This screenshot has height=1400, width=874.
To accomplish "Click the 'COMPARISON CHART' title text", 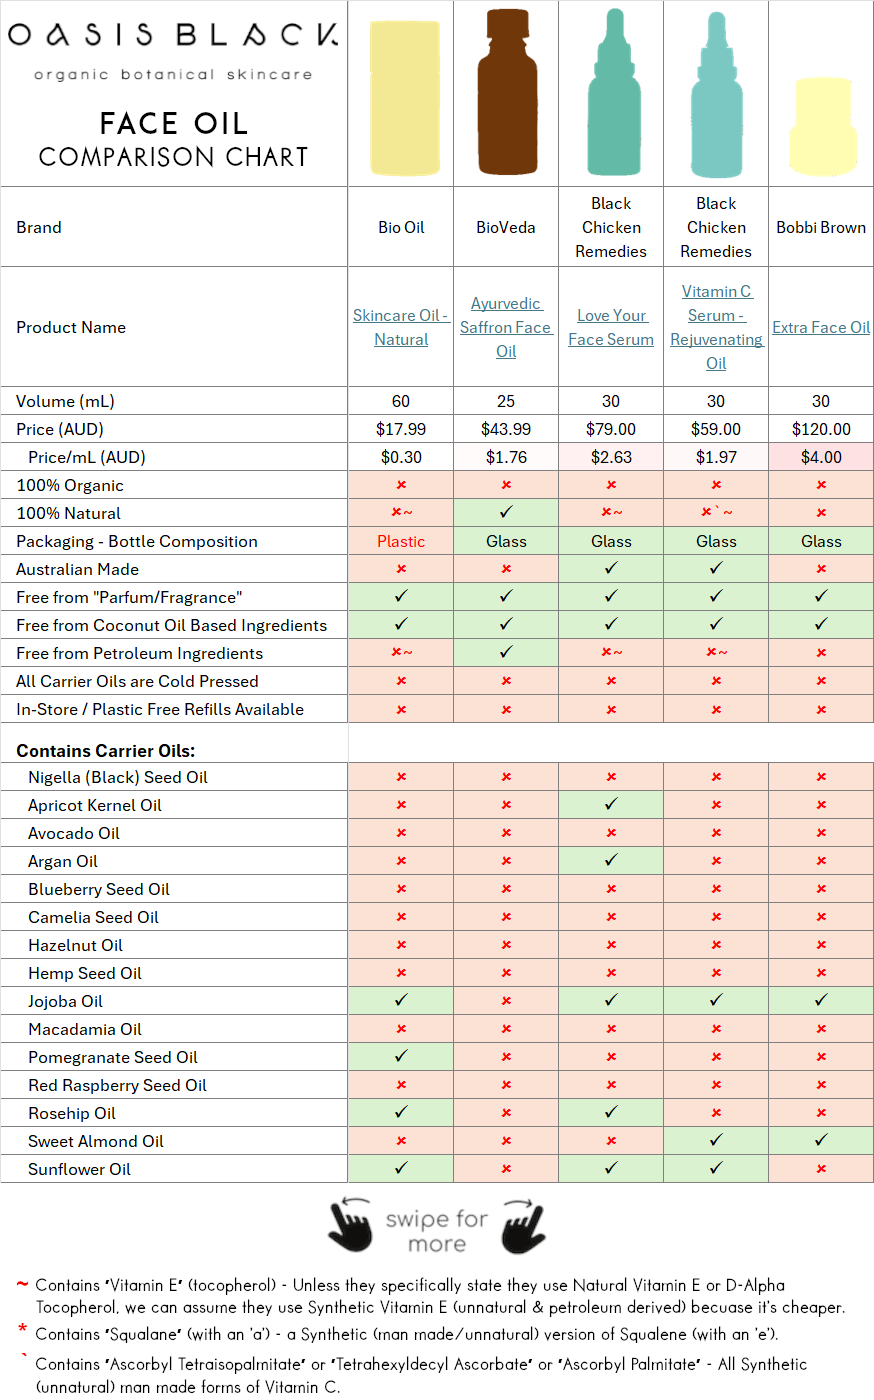I will (174, 157).
